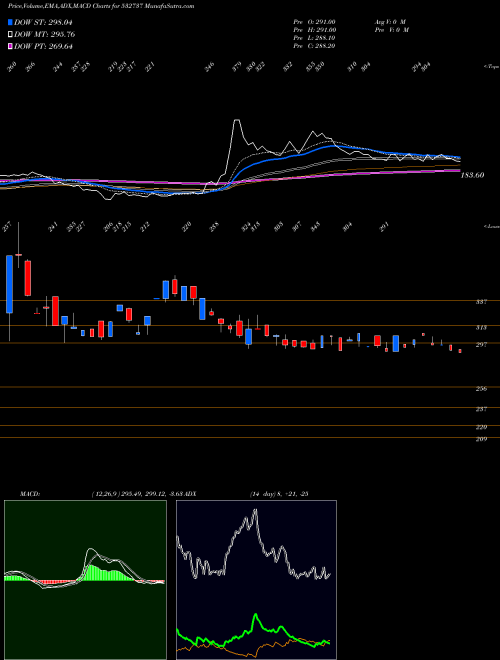Screen dimensions: 500x660
Task: Click the white price spike peak on EMA chart
Action: point(237,120)
